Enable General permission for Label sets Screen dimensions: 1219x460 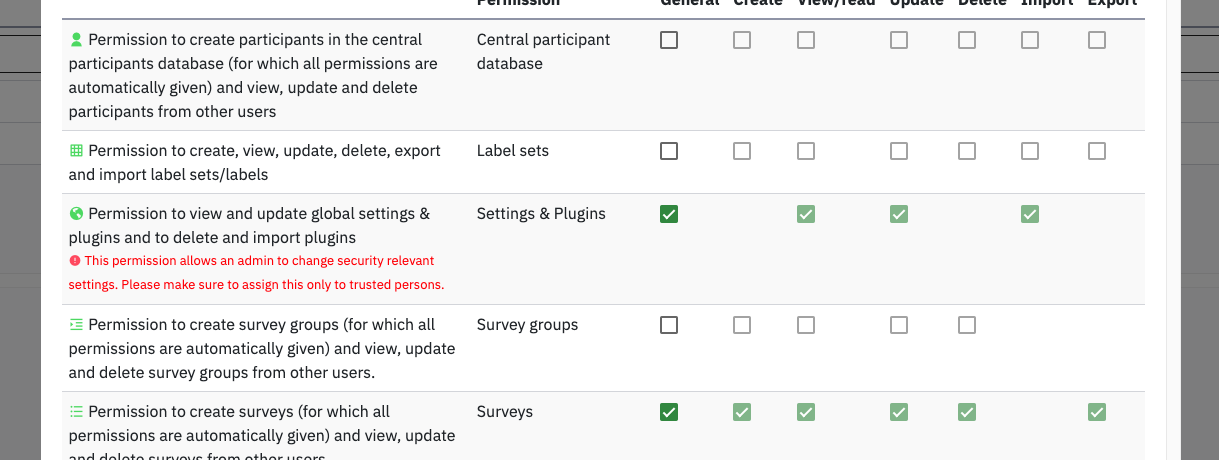(669, 151)
